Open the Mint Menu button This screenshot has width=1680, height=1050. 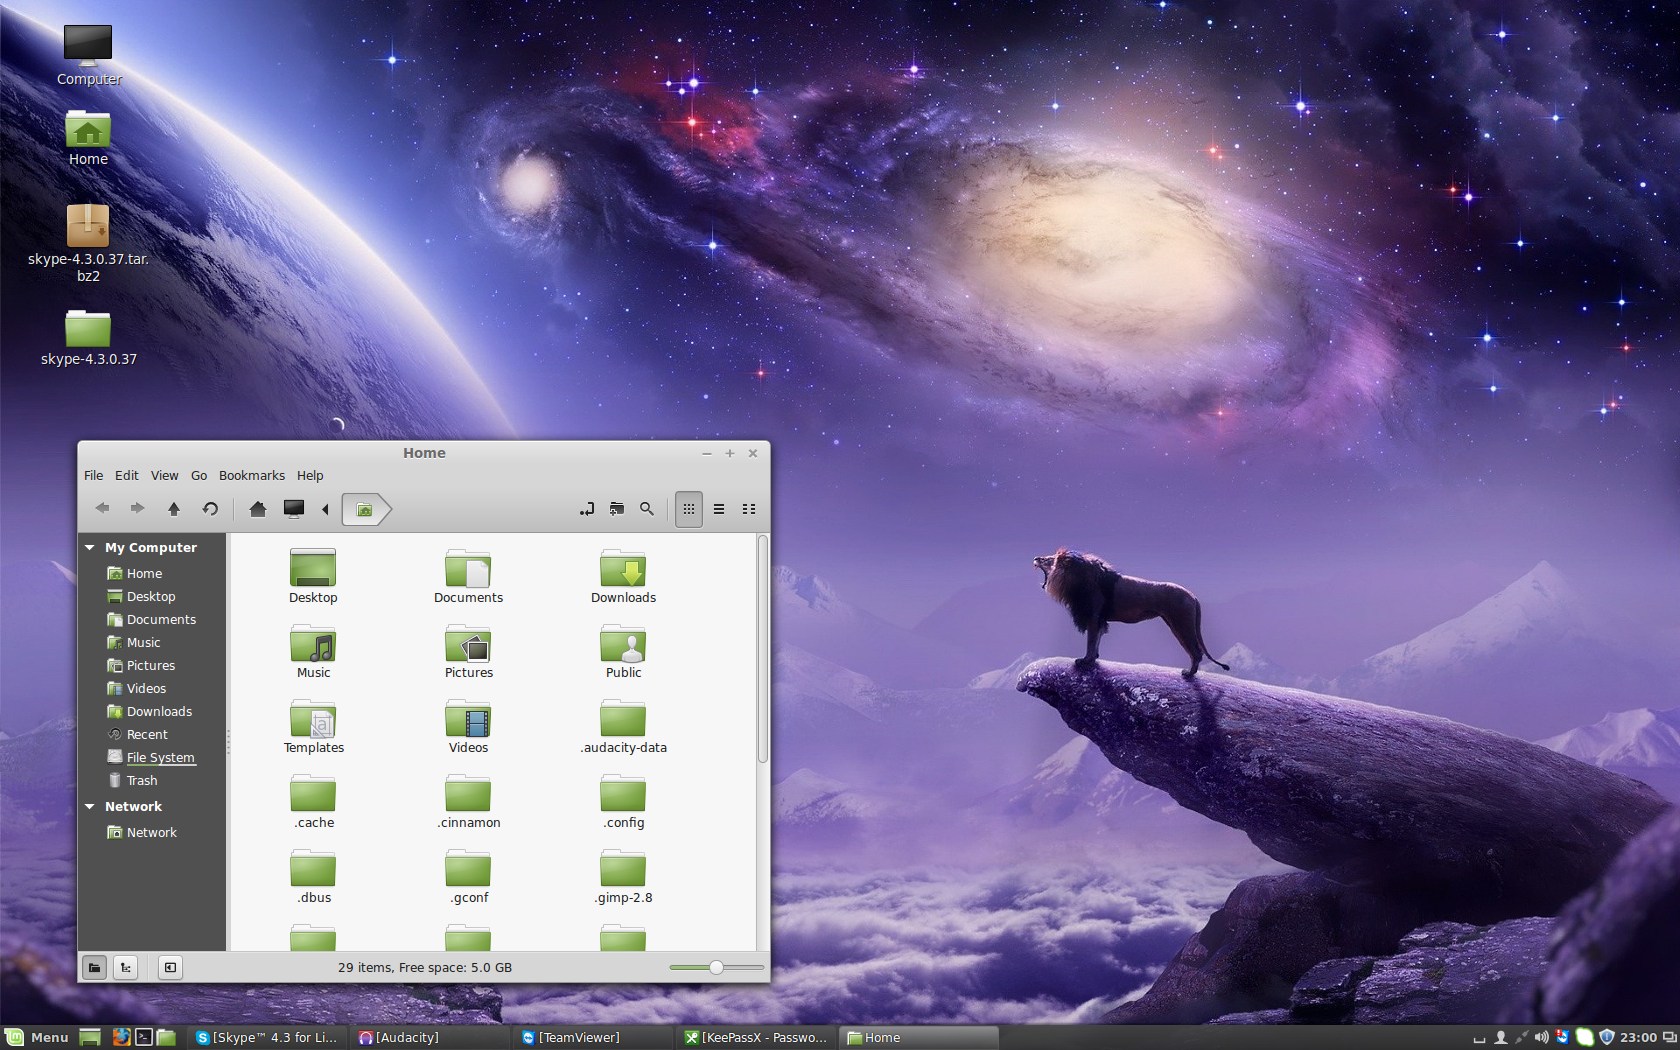pyautogui.click(x=37, y=1038)
